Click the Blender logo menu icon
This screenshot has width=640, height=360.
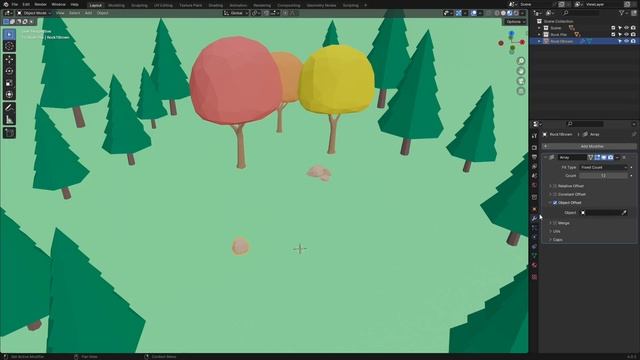pyautogui.click(x=6, y=4)
